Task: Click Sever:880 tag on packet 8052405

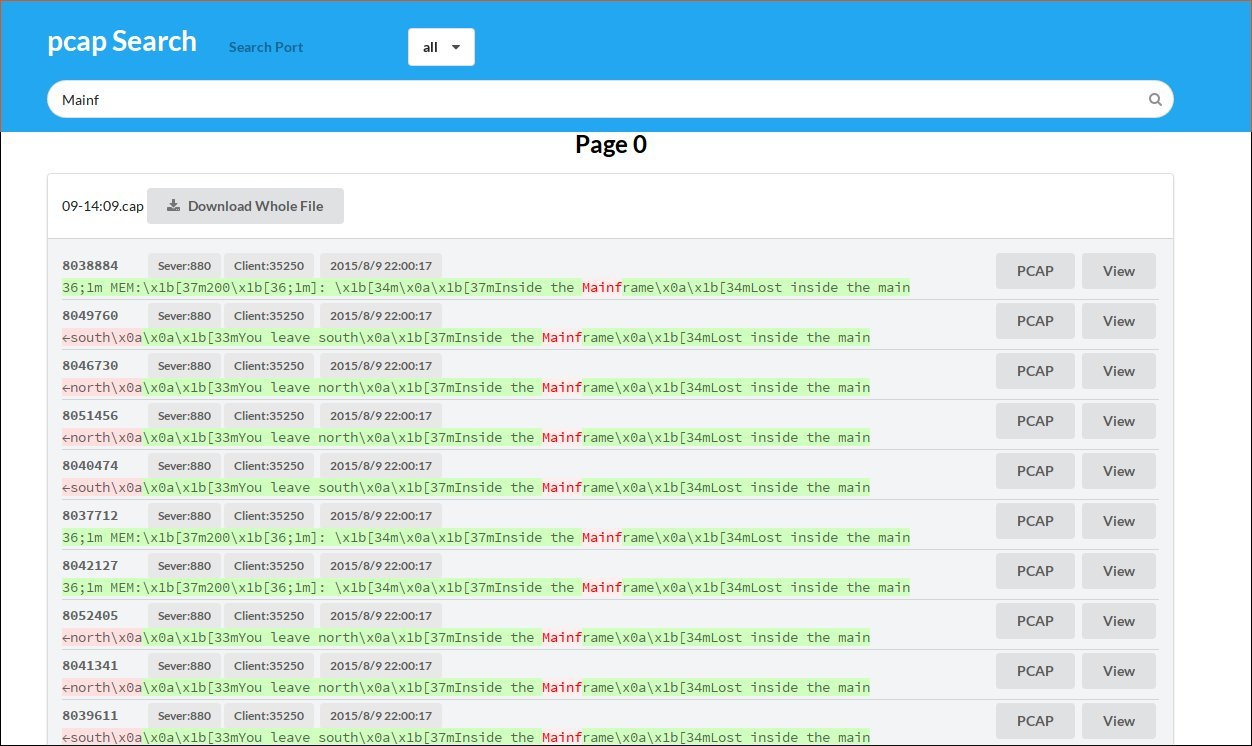Action: (184, 616)
